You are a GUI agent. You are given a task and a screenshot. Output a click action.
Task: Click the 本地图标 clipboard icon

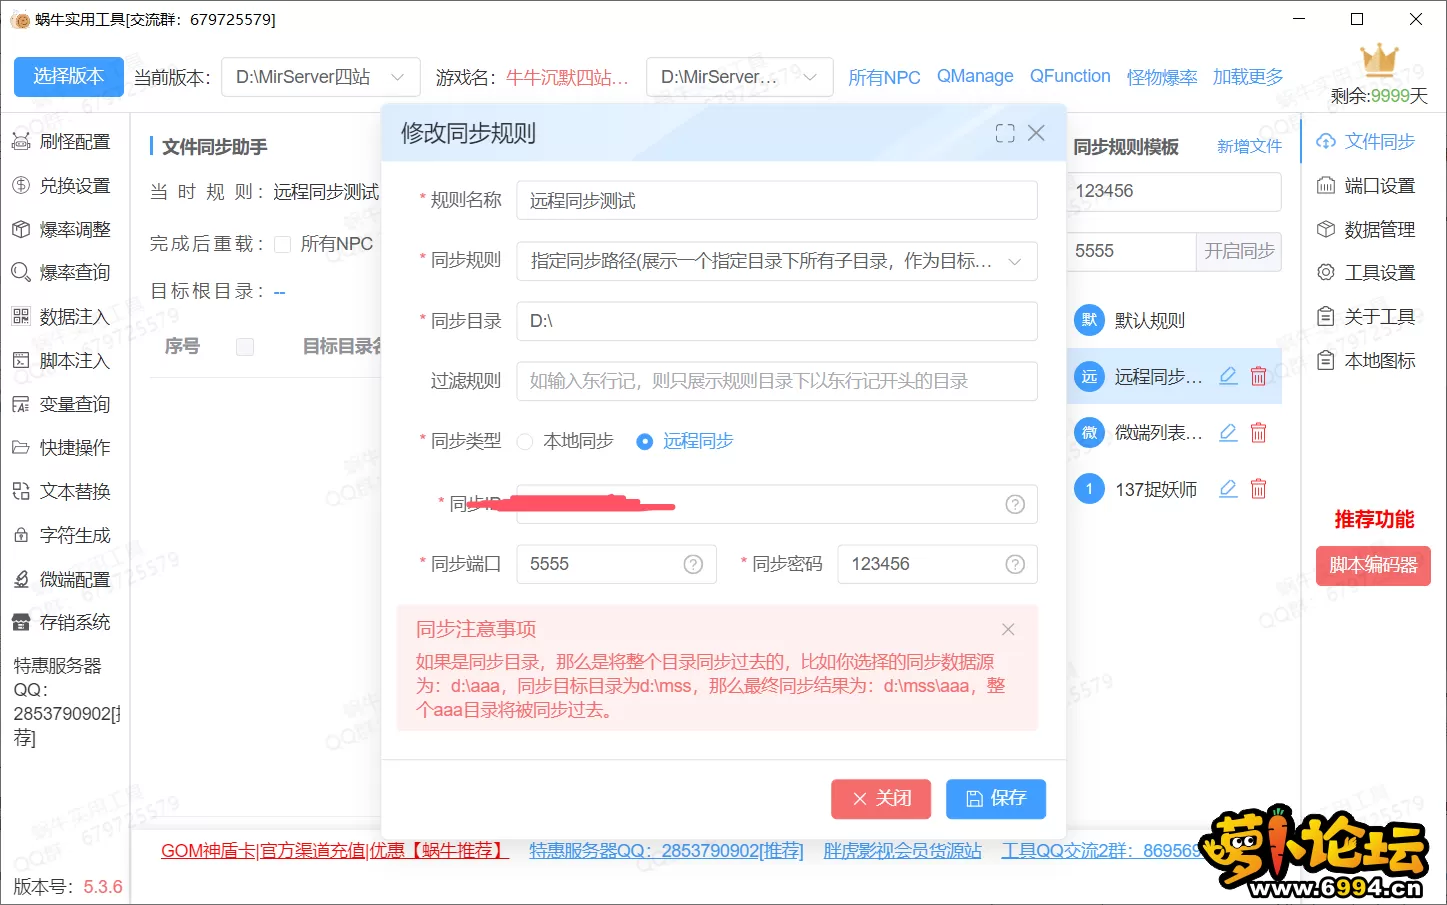[1326, 360]
